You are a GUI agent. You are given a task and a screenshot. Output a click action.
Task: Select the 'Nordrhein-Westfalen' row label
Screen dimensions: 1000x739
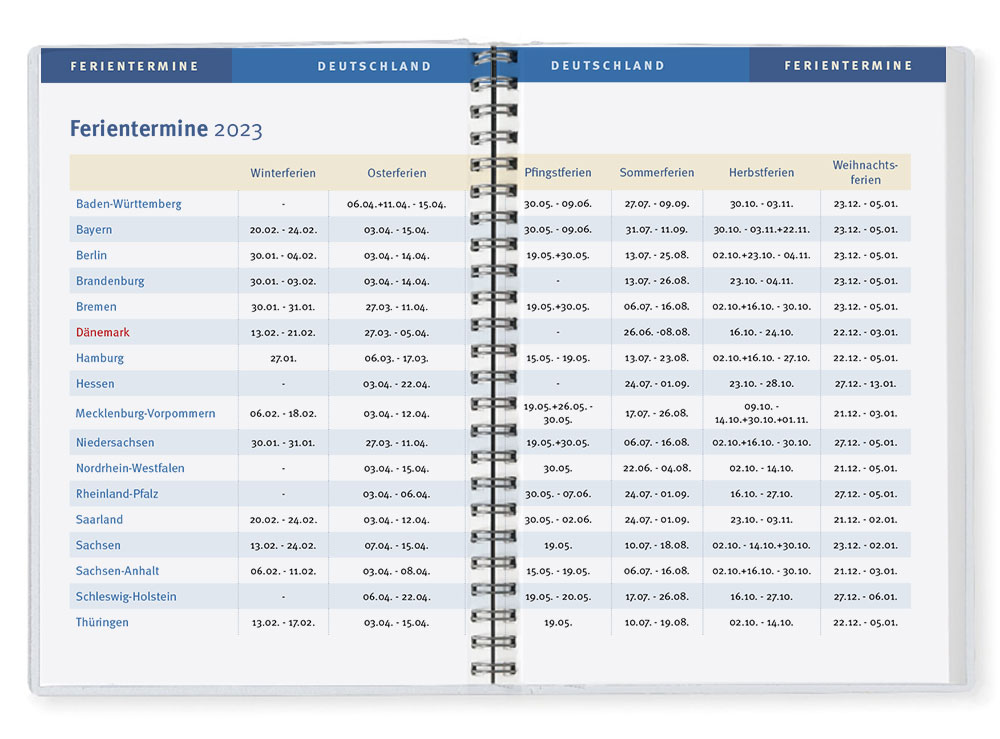point(130,468)
